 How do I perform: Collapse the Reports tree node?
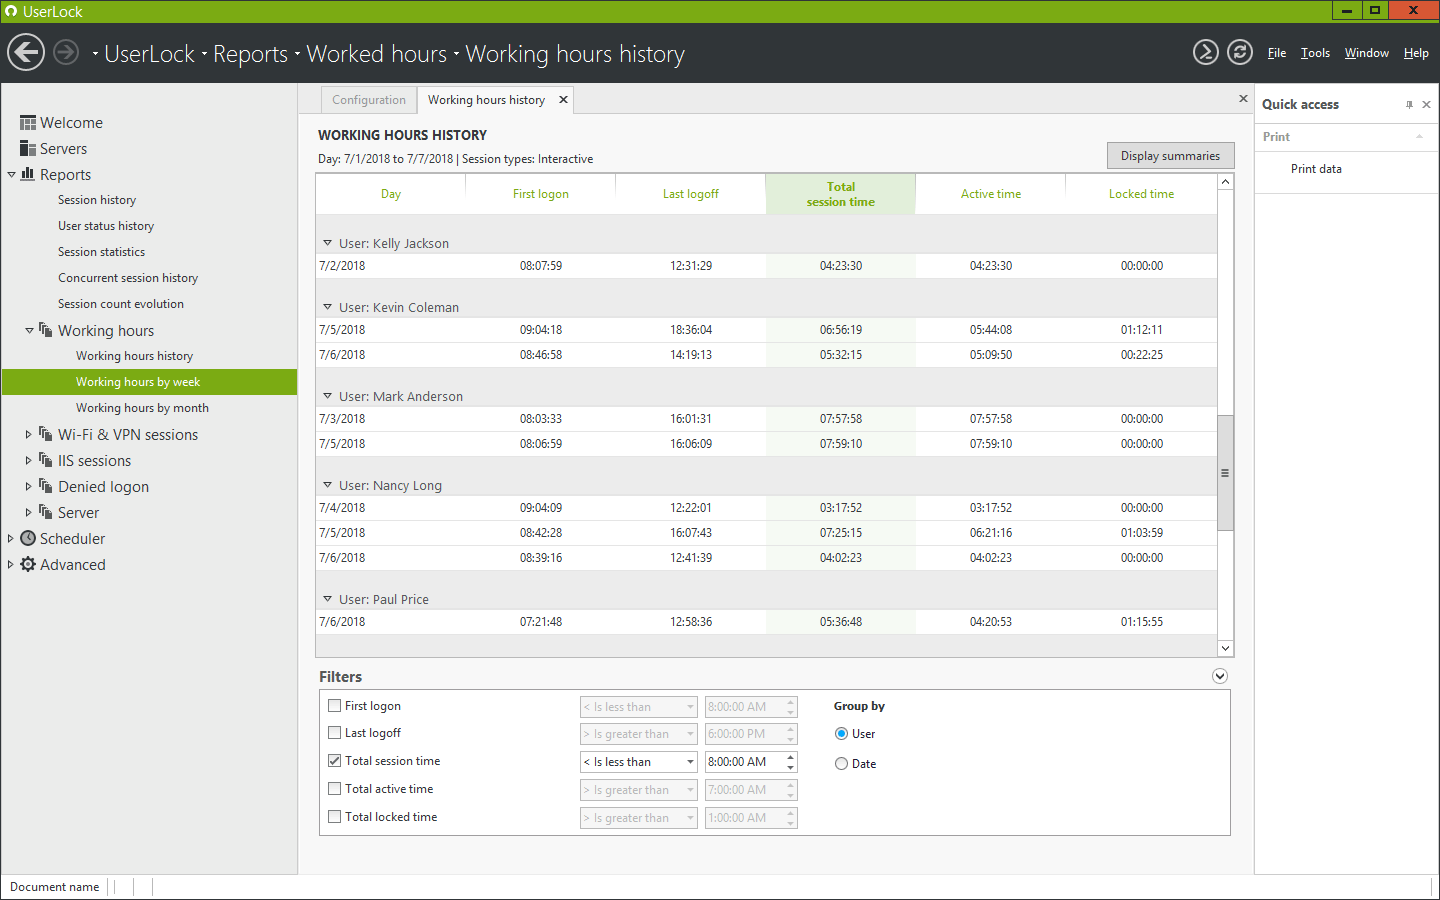coord(11,174)
